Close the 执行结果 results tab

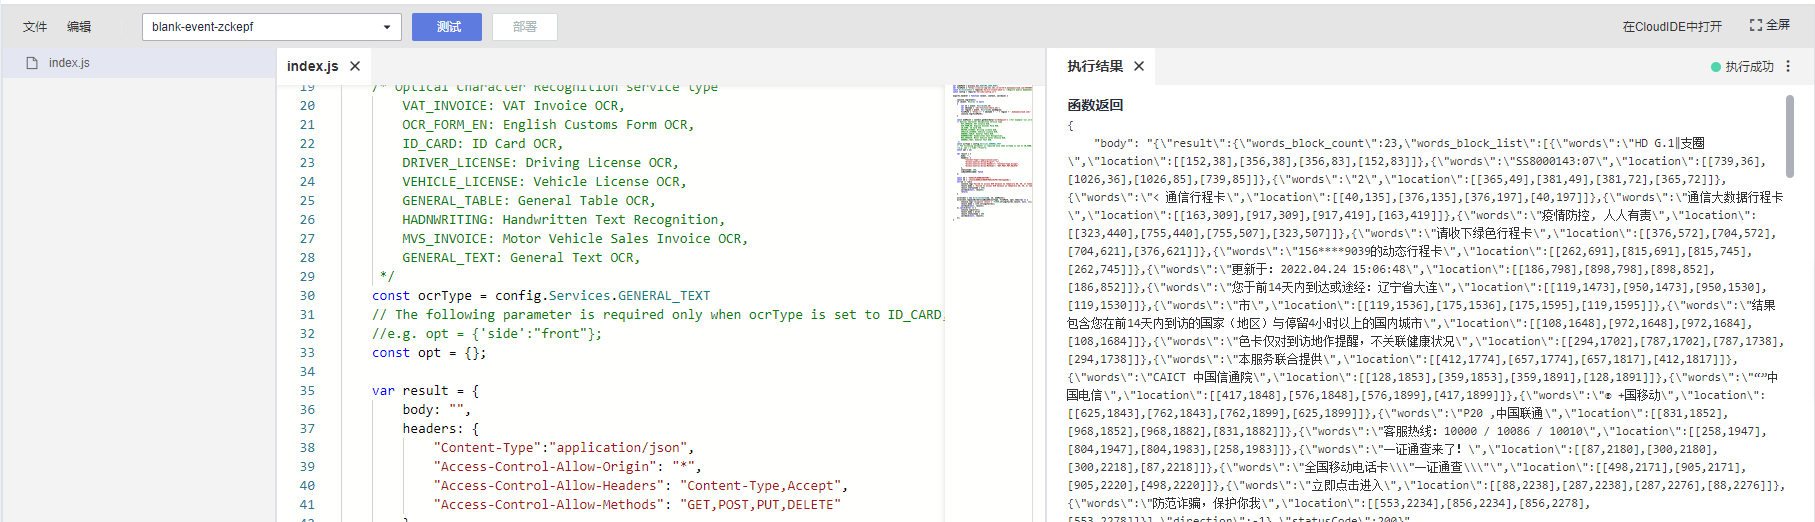pos(1139,66)
